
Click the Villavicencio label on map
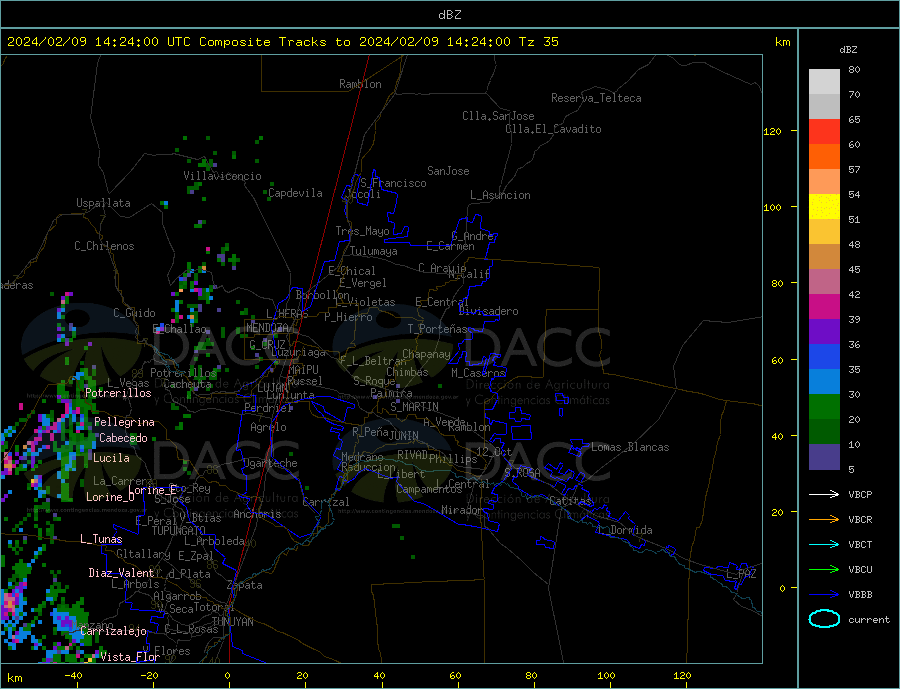coord(222,176)
